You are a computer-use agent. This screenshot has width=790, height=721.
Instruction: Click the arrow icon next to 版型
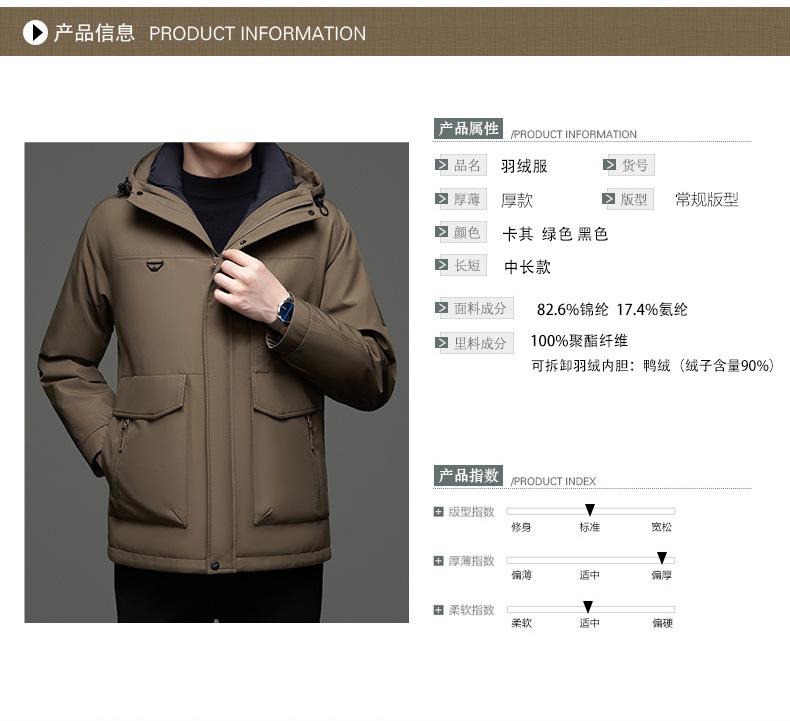609,199
